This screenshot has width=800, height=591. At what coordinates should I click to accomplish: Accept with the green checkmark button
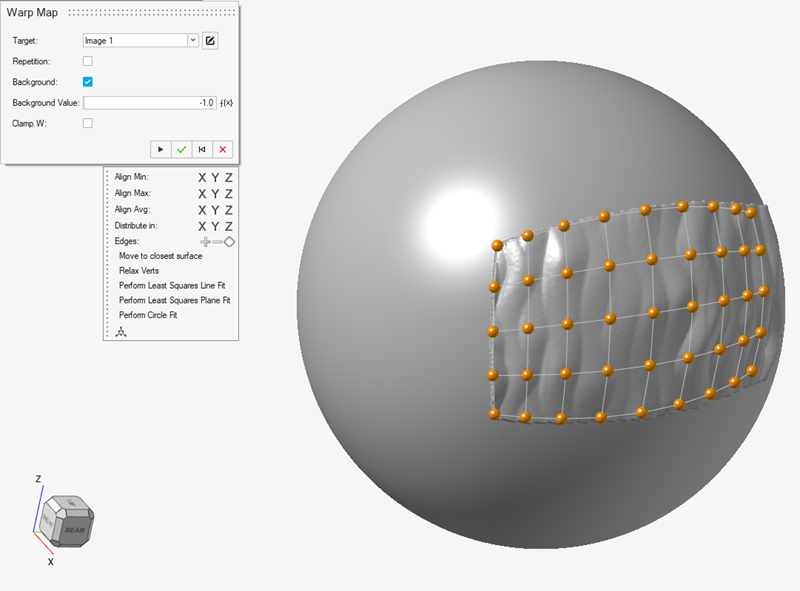click(x=181, y=149)
